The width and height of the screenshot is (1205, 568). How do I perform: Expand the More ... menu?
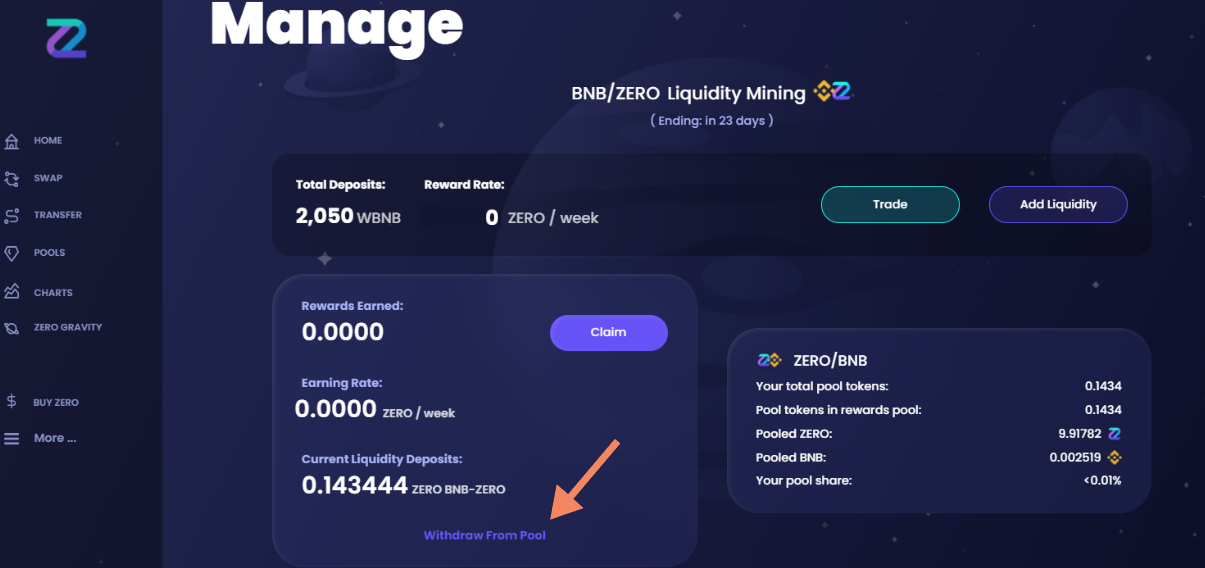point(55,438)
